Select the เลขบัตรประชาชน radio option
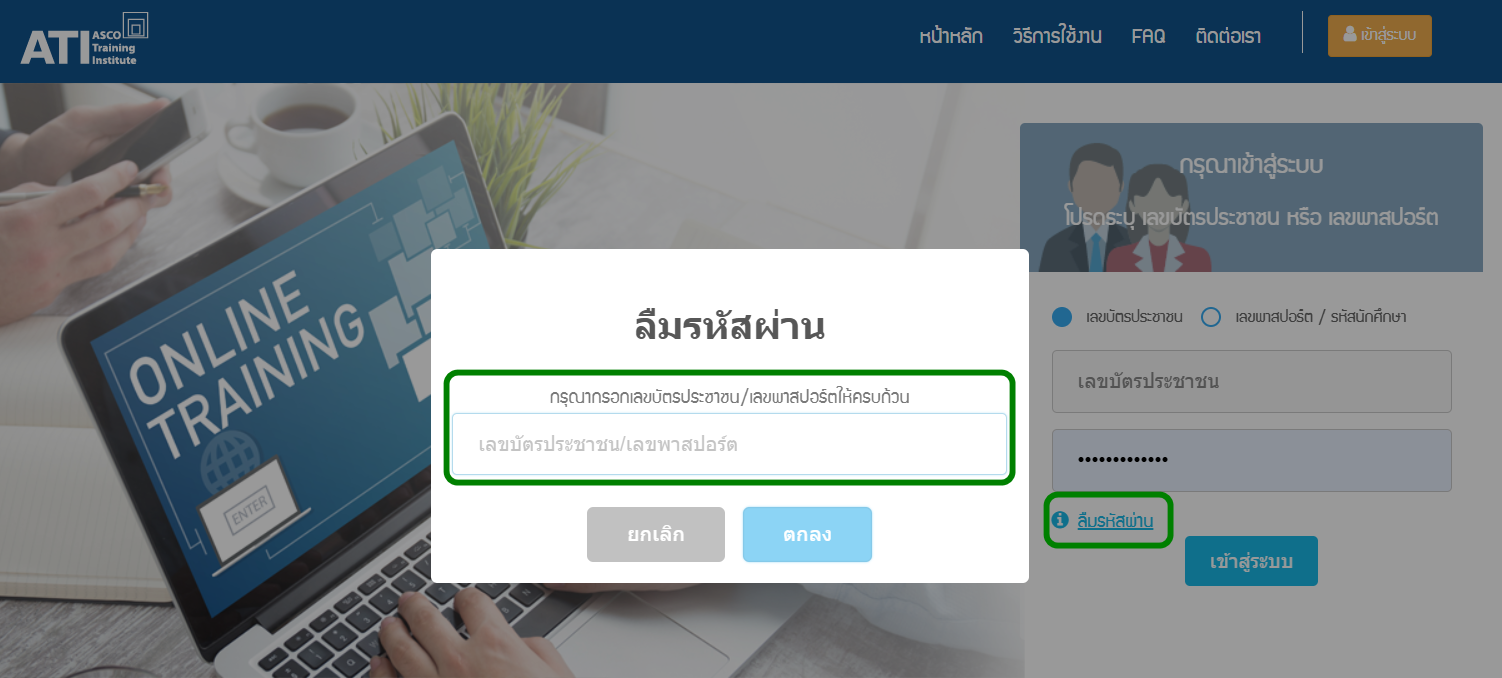Viewport: 1502px width, 678px height. (1062, 317)
